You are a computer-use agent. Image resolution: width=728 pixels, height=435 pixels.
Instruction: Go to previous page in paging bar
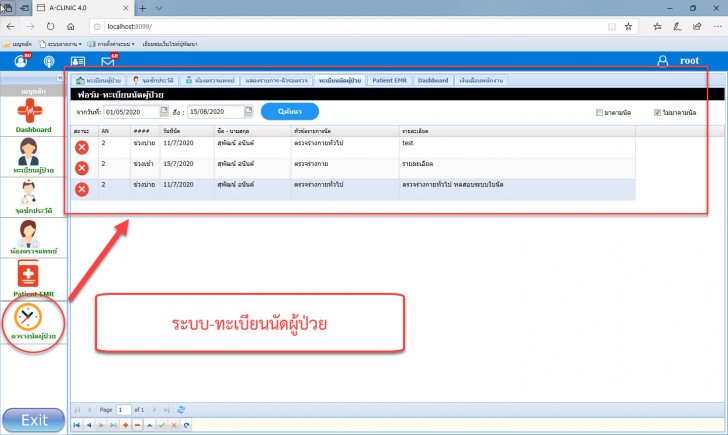(x=90, y=409)
